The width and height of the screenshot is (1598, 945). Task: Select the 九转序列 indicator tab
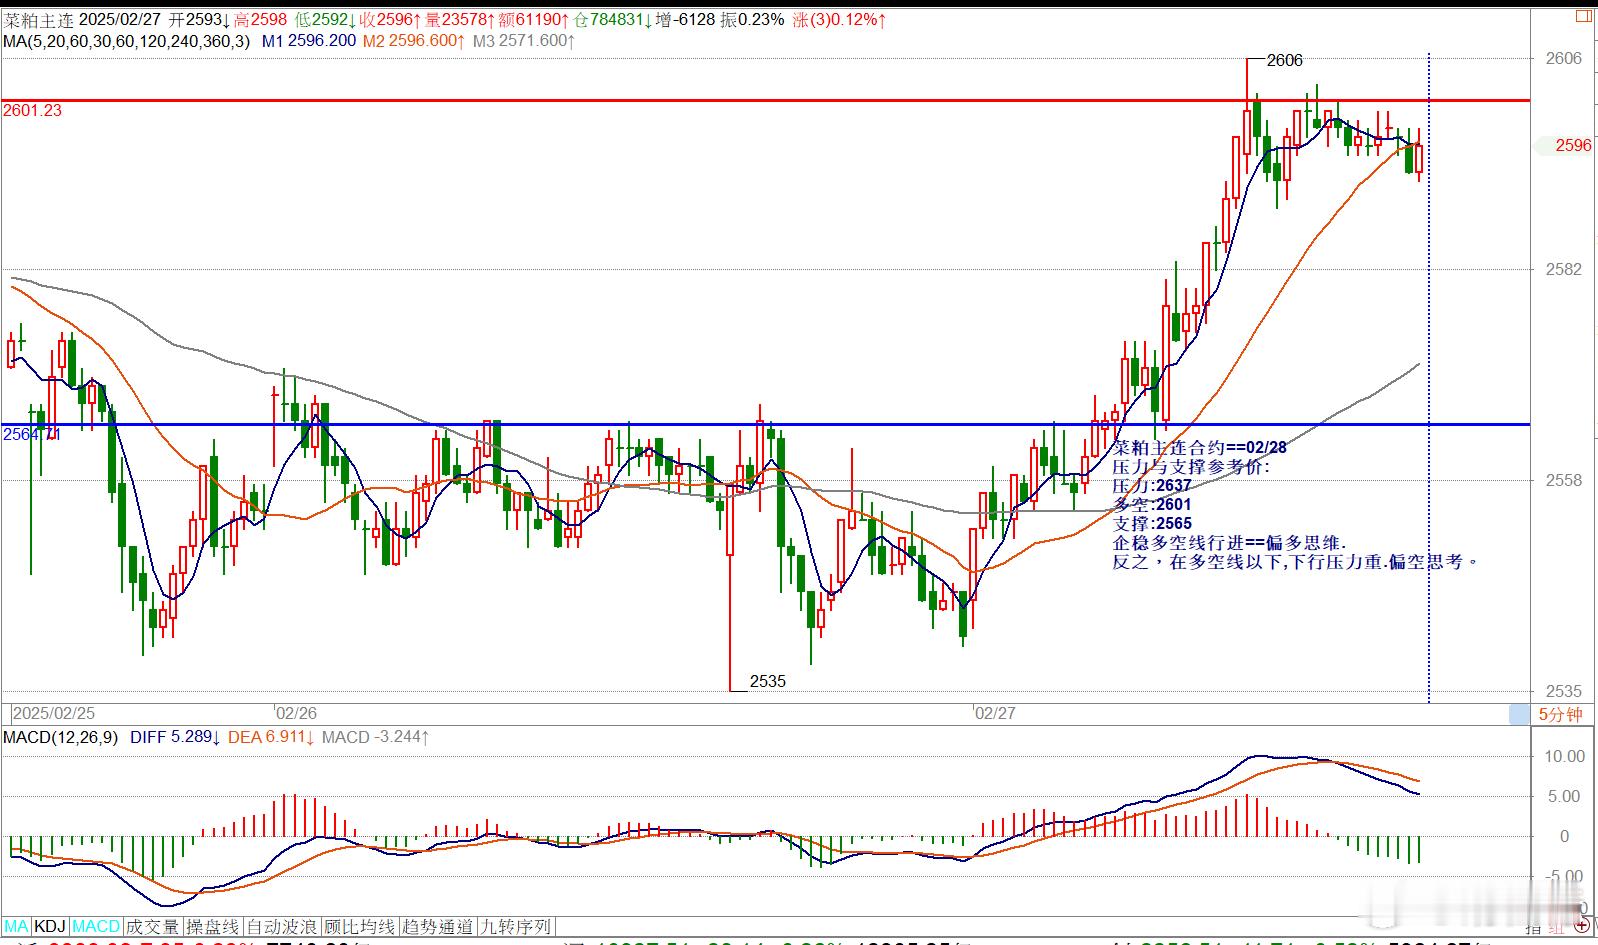[515, 927]
